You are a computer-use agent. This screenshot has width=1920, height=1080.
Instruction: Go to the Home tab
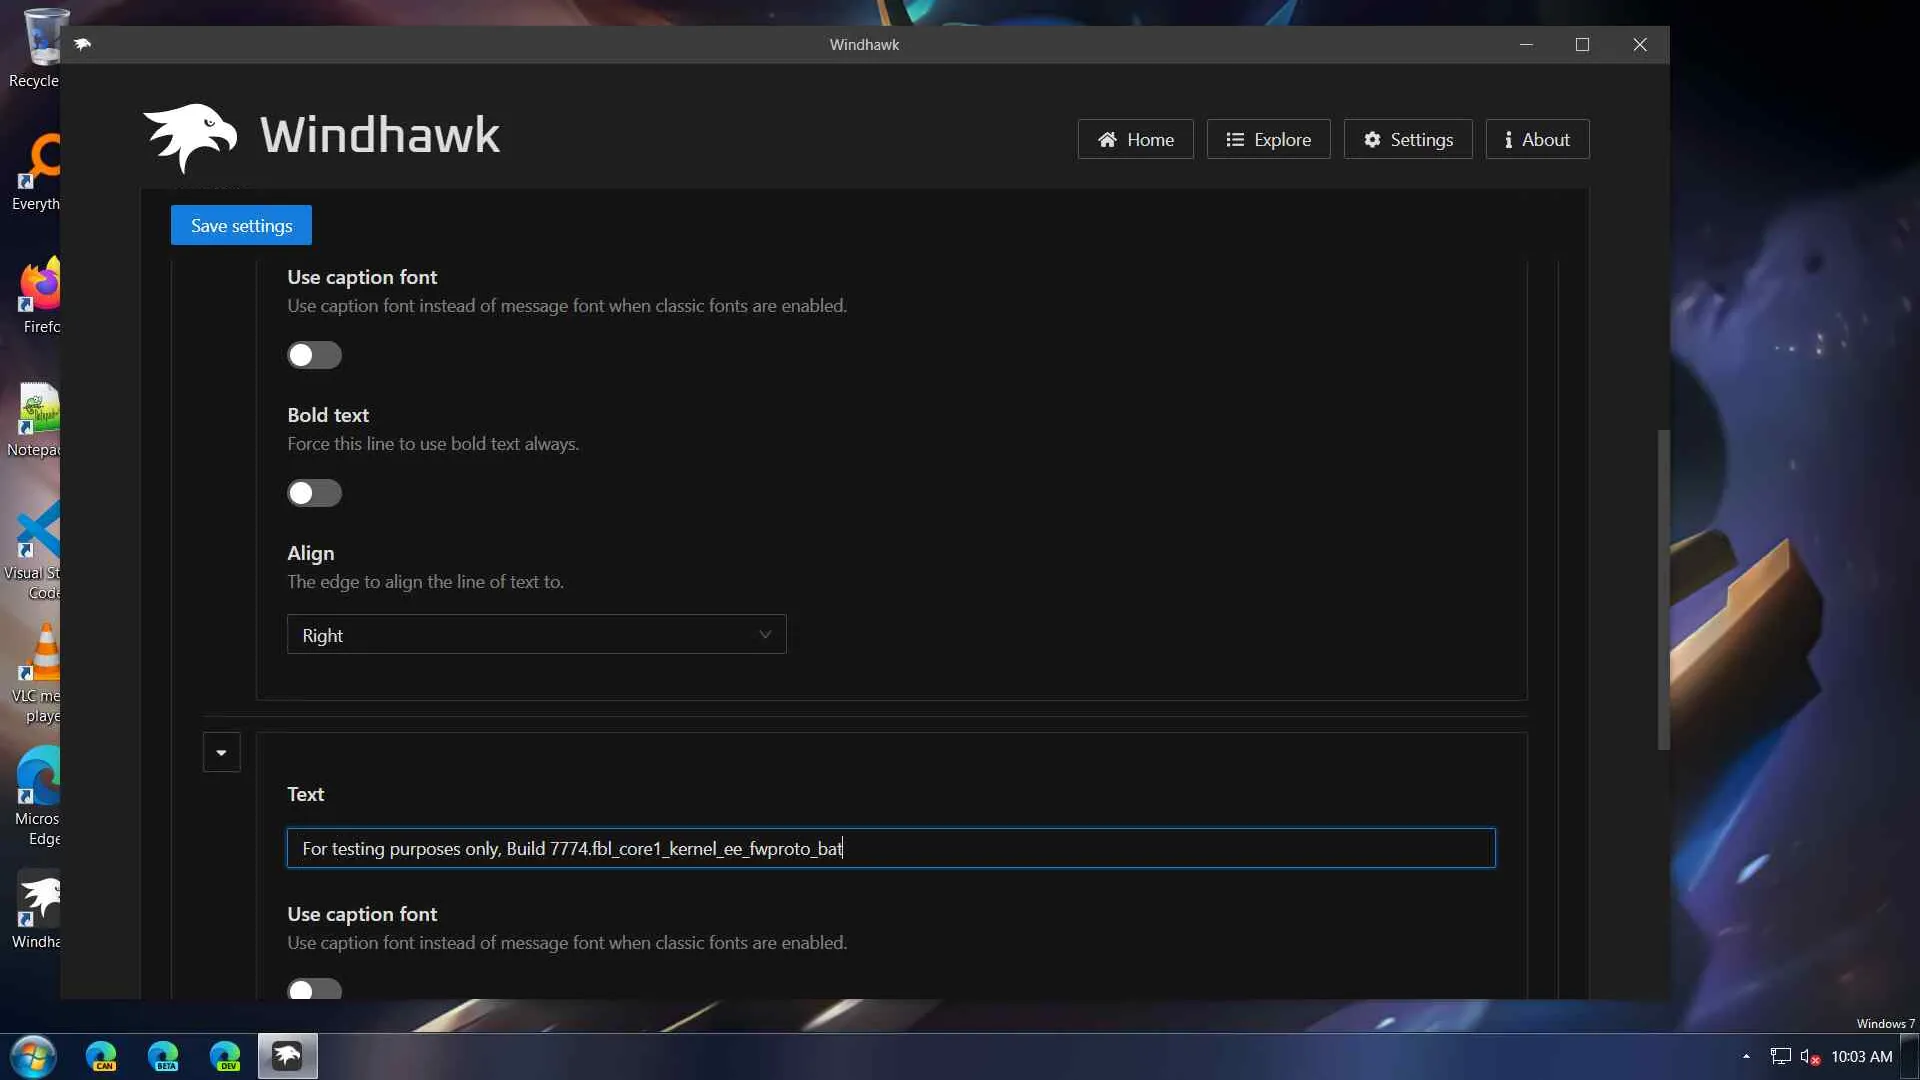(1135, 140)
